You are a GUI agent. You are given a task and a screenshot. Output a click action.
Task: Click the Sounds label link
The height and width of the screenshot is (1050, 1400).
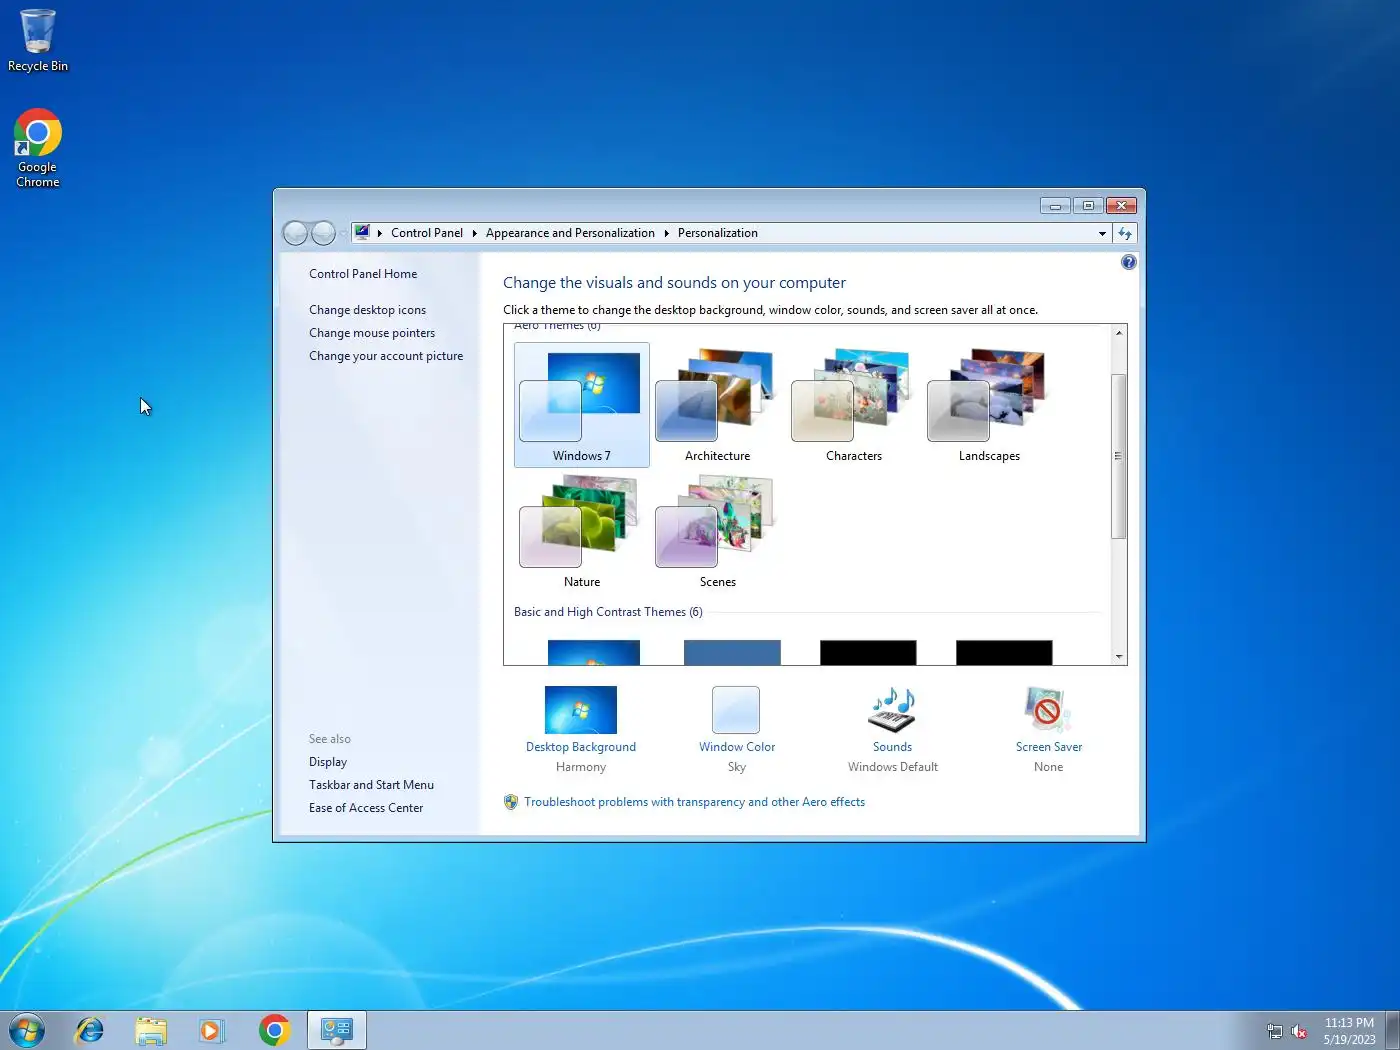[892, 747]
